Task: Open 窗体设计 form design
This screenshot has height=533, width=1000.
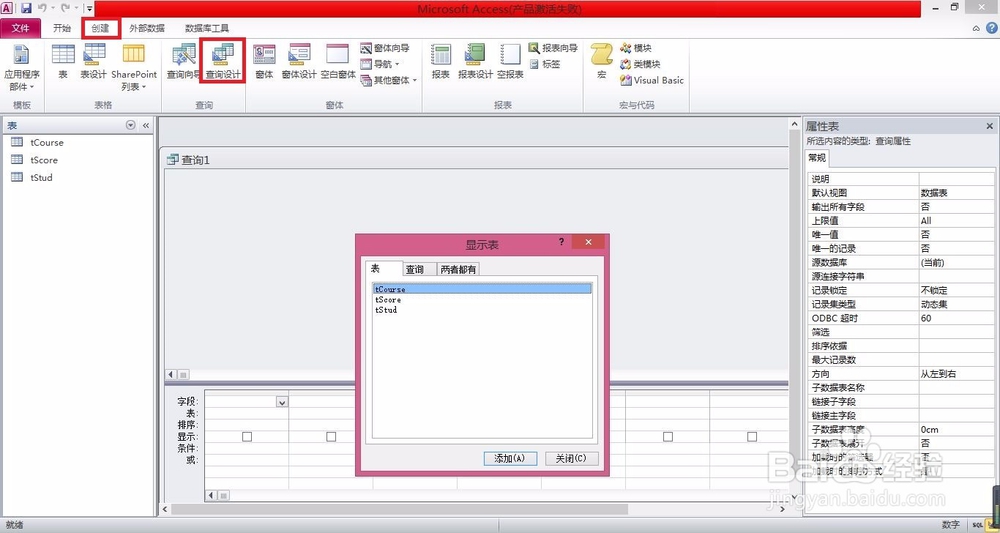Action: (x=299, y=62)
